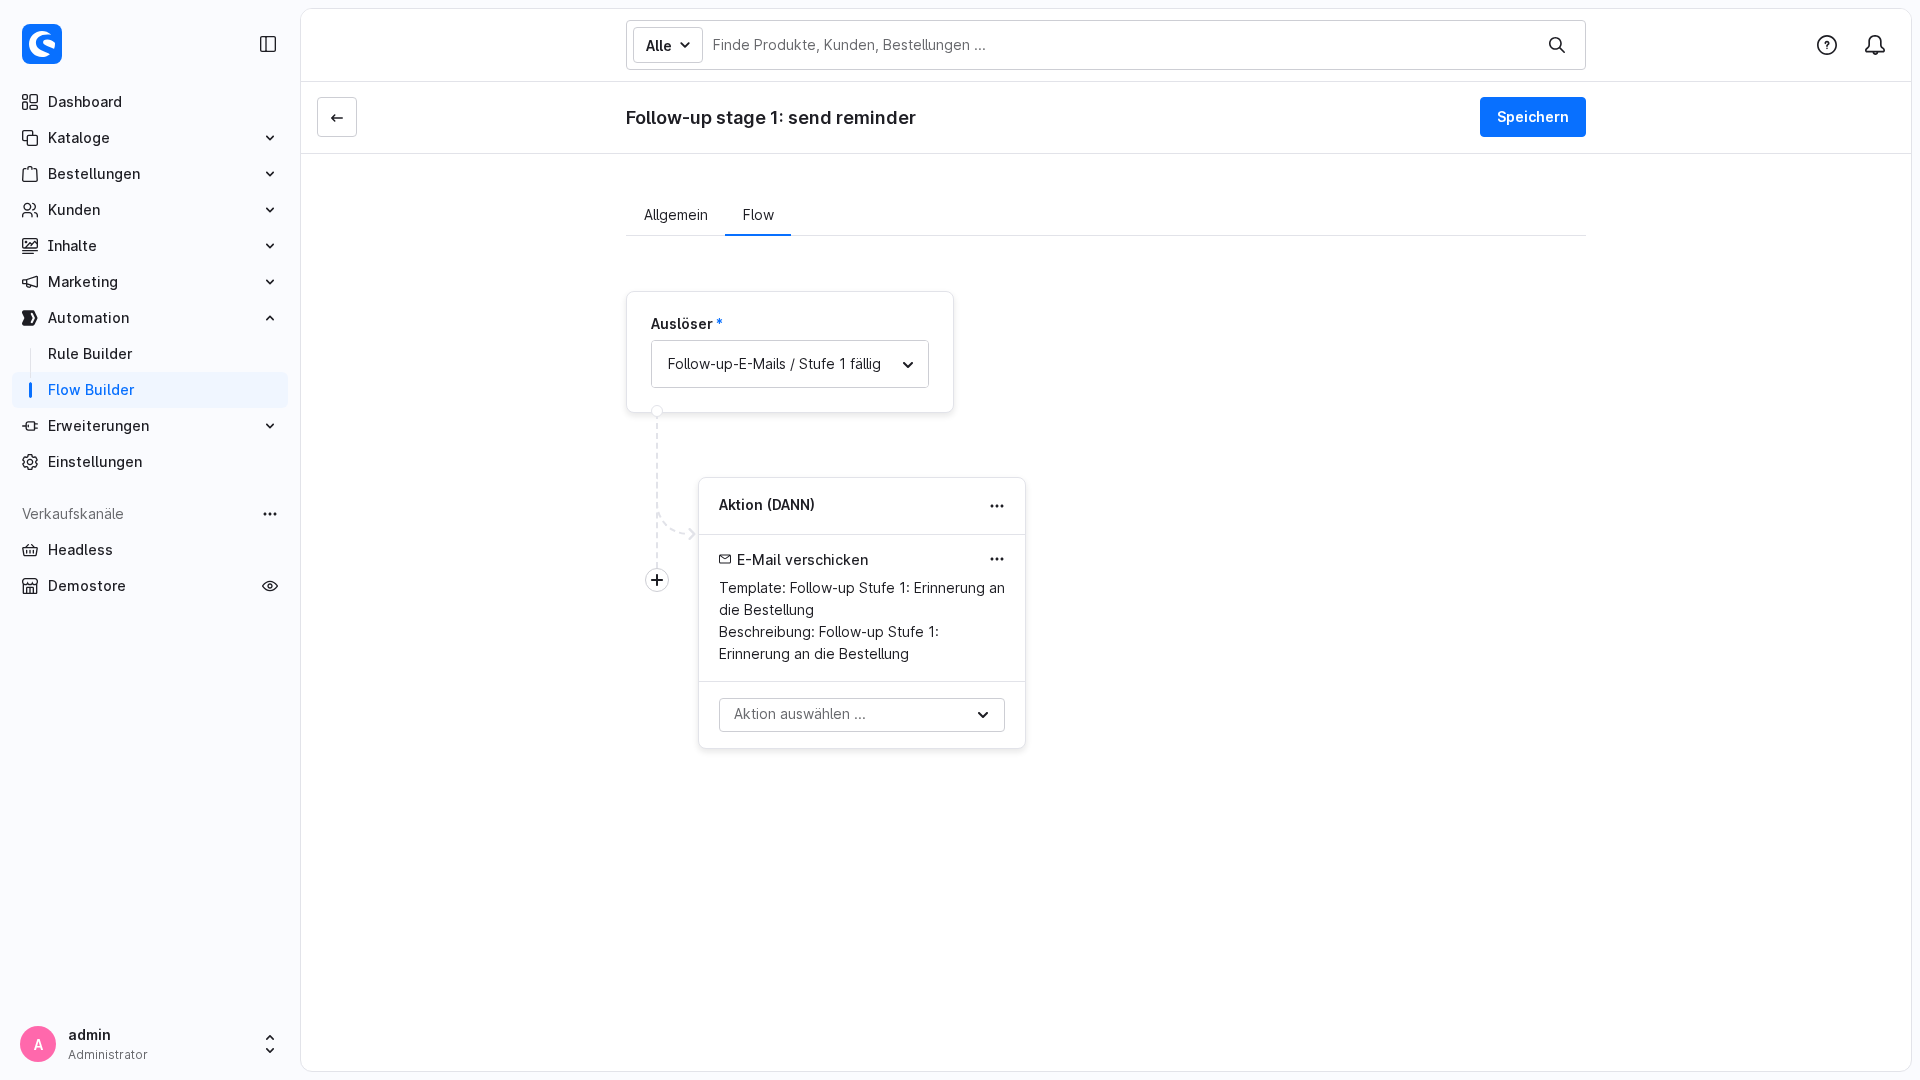Viewport: 1920px width, 1080px height.
Task: Open notifications bell icon
Action: point(1875,45)
